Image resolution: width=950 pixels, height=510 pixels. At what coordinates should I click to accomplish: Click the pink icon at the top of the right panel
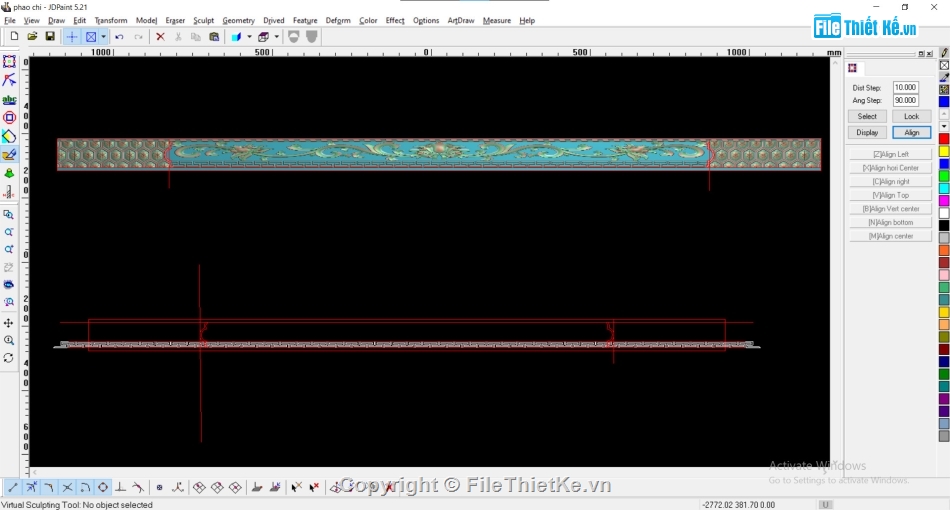coord(852,68)
